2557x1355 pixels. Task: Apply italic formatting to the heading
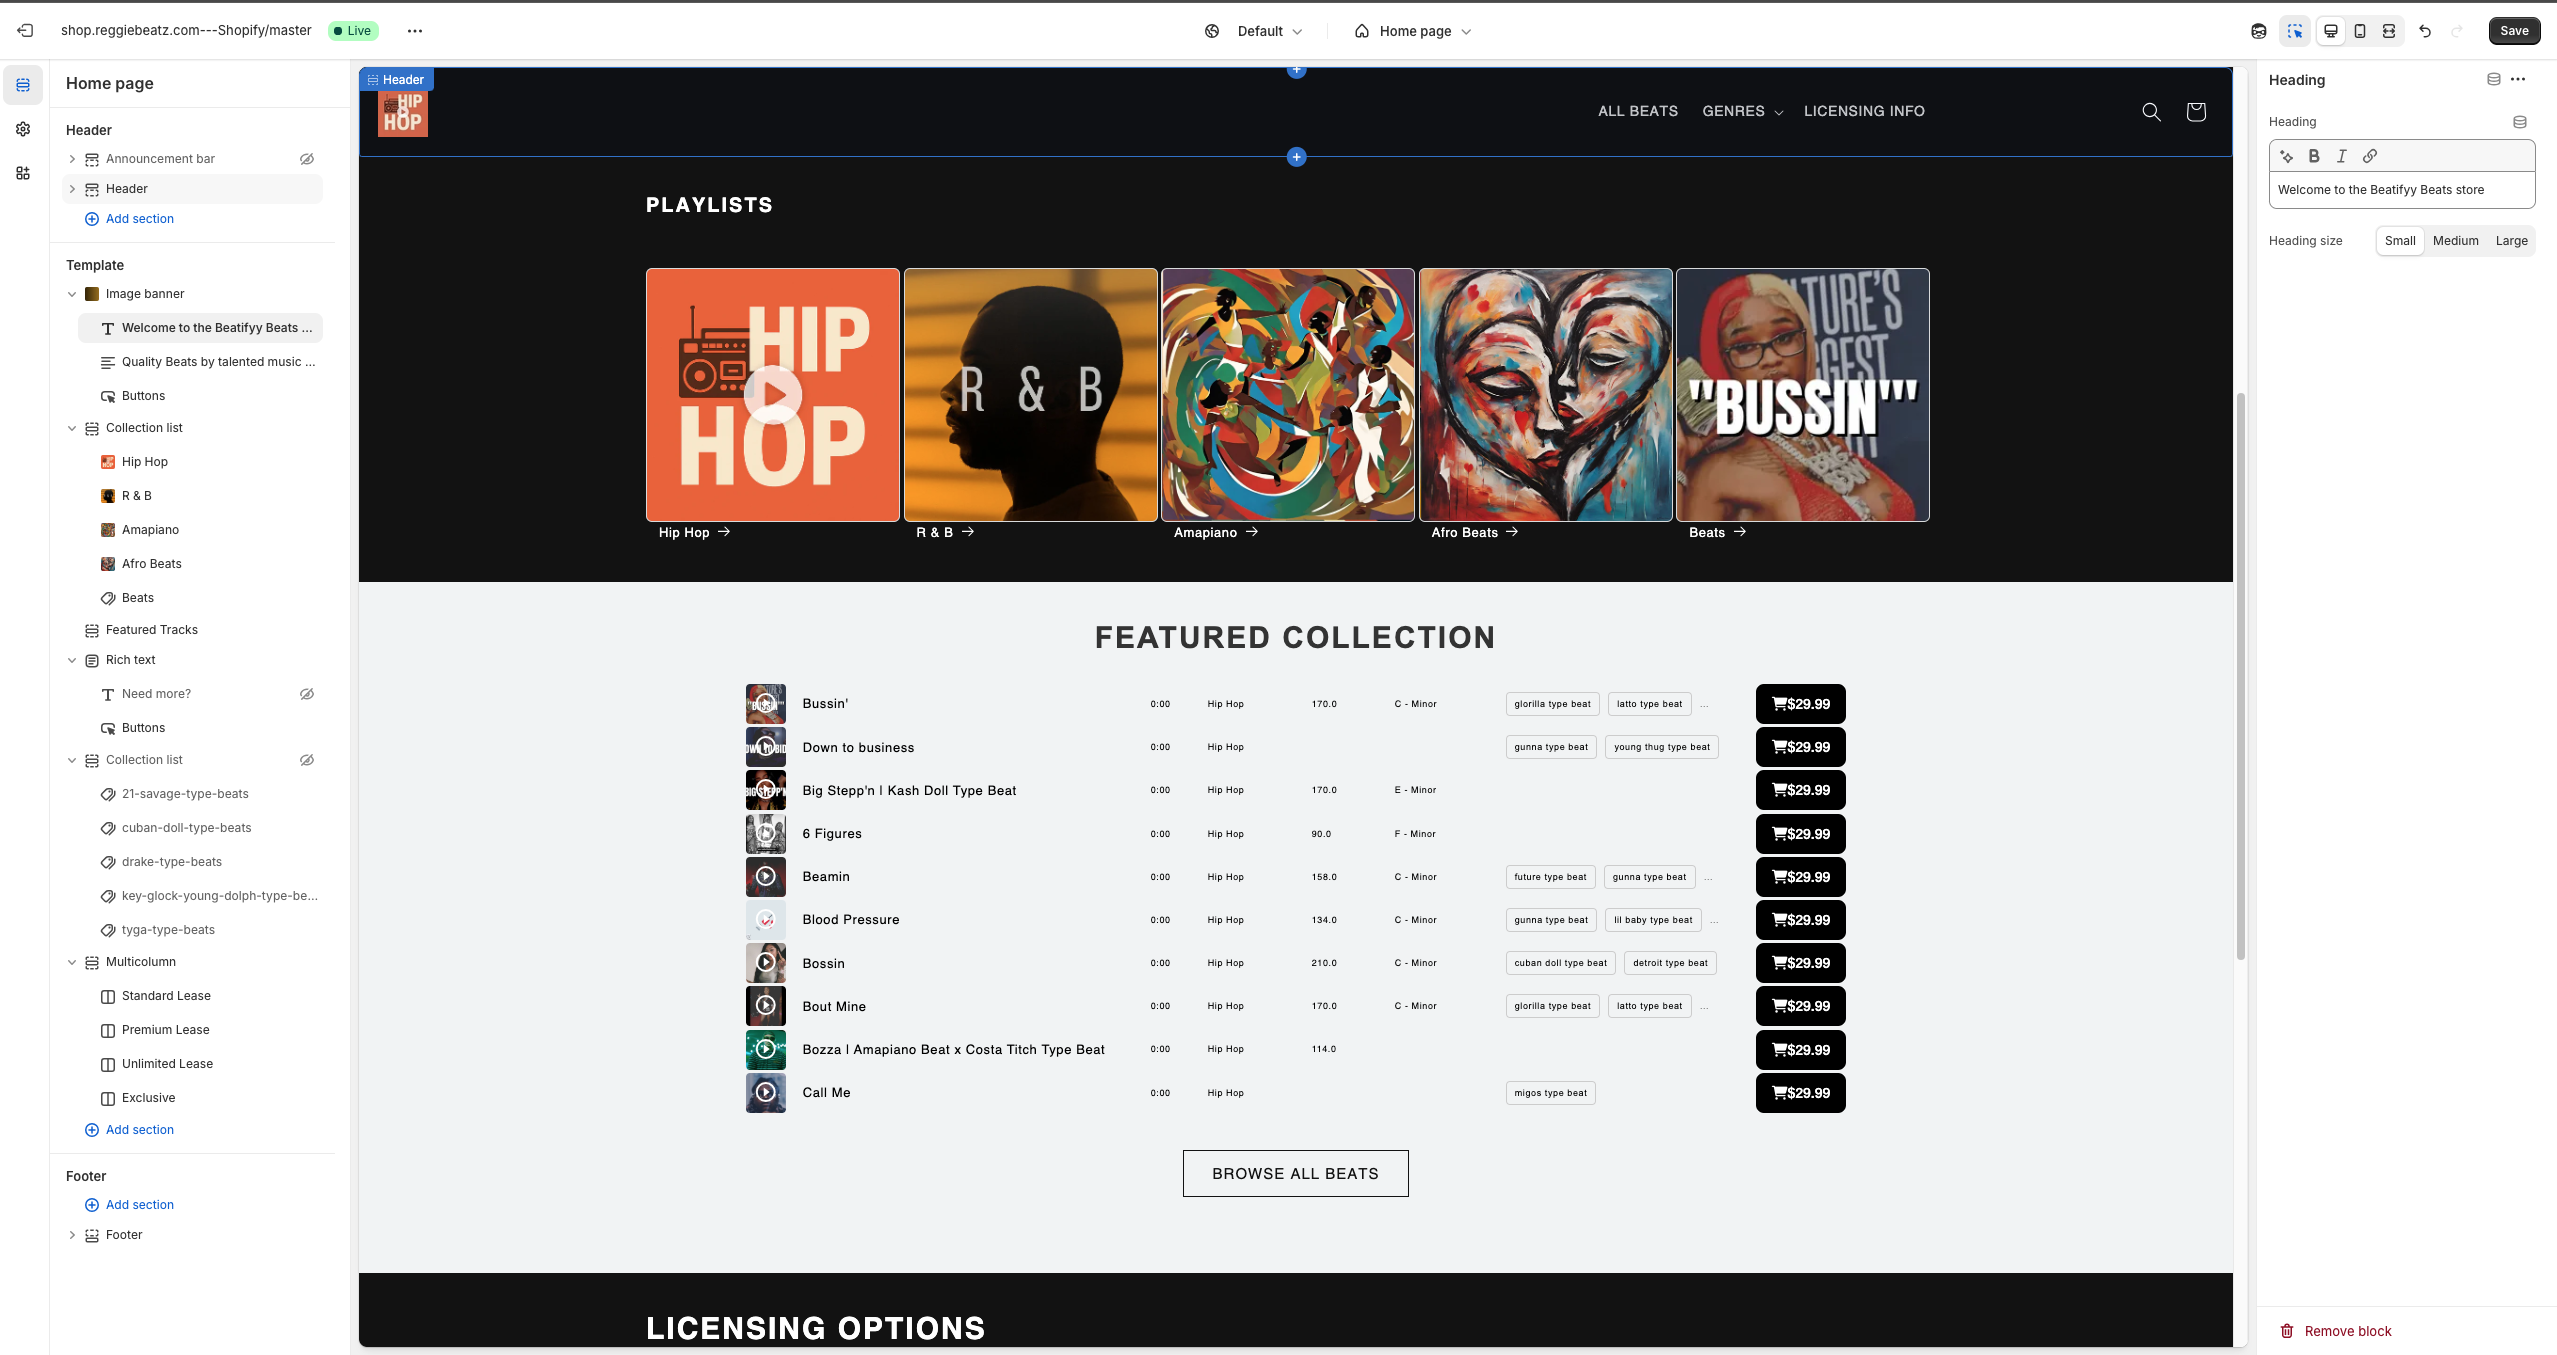click(2341, 156)
